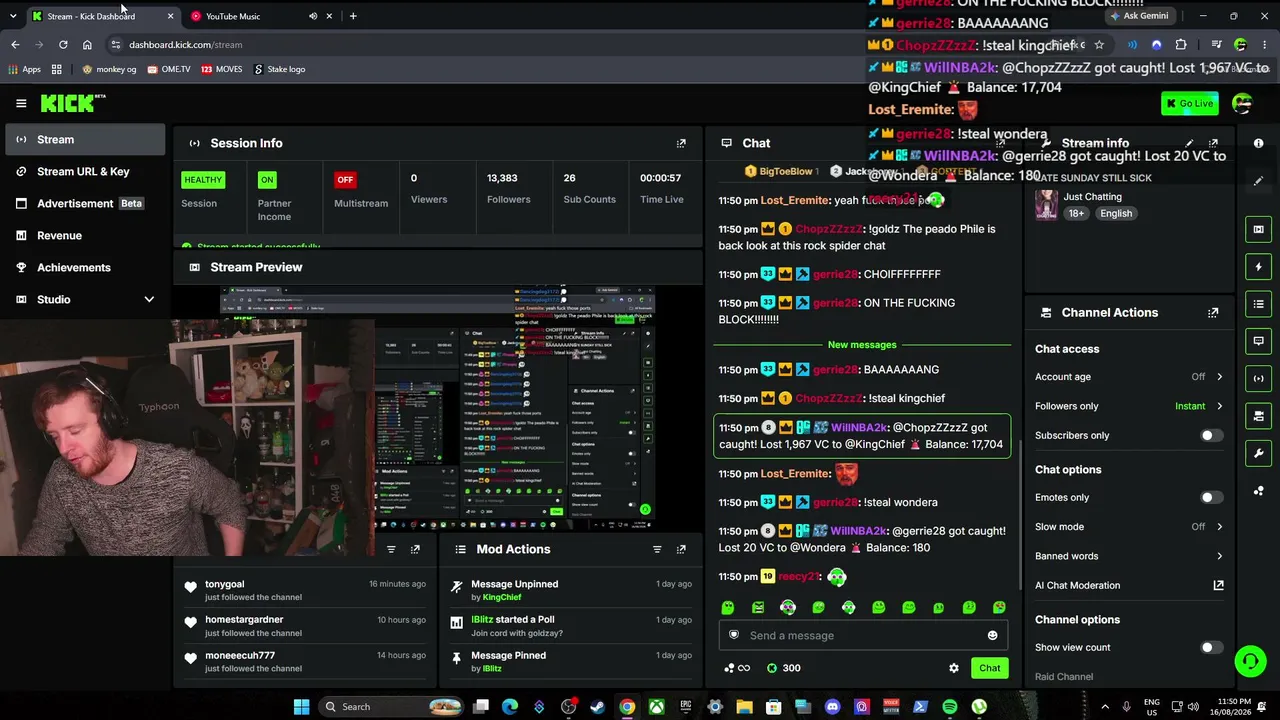Open Account age settings

coord(1129,377)
